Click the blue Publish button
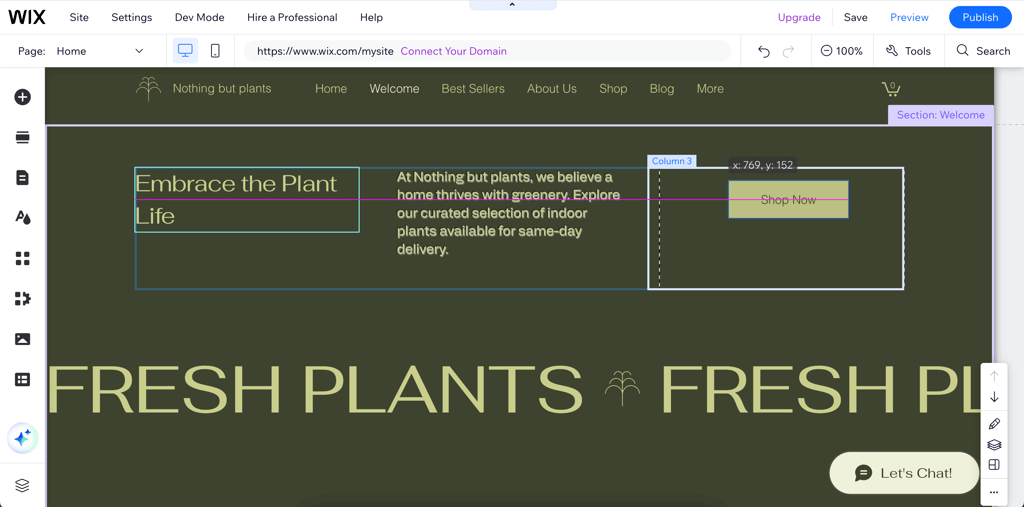Image resolution: width=1024 pixels, height=507 pixels. [x=980, y=17]
